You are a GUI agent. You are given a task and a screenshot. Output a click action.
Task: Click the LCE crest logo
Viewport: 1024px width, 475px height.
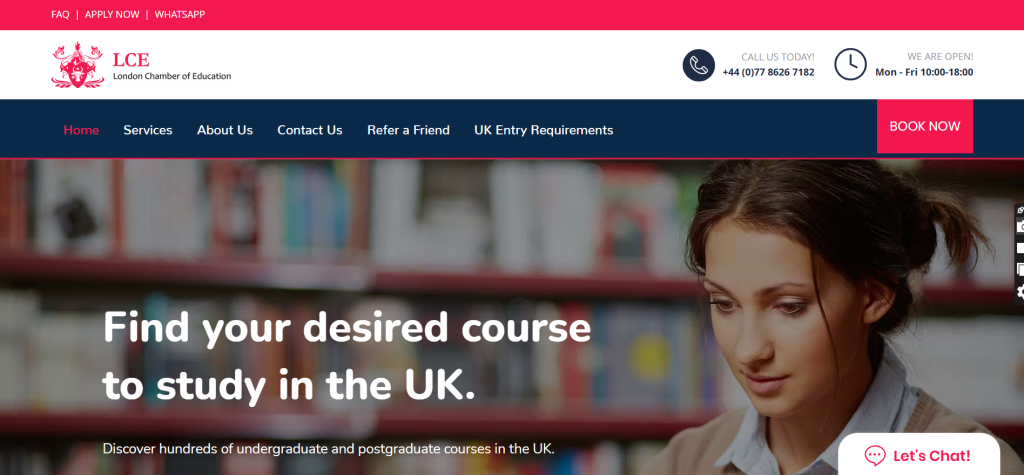pyautogui.click(x=77, y=65)
